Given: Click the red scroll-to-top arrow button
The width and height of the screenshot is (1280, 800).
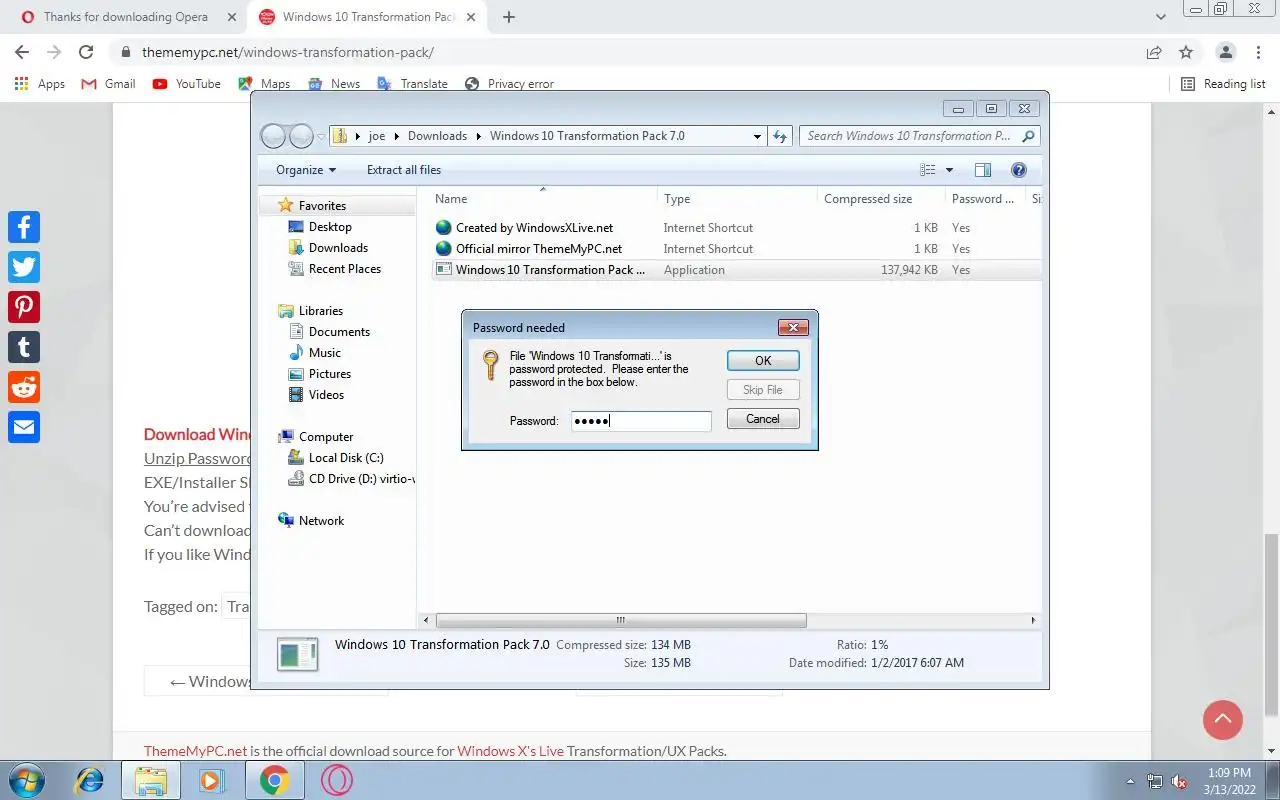Looking at the screenshot, I should click(x=1222, y=719).
